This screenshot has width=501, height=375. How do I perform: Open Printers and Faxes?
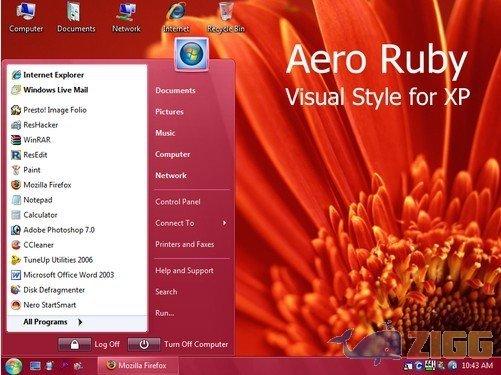click(x=185, y=244)
